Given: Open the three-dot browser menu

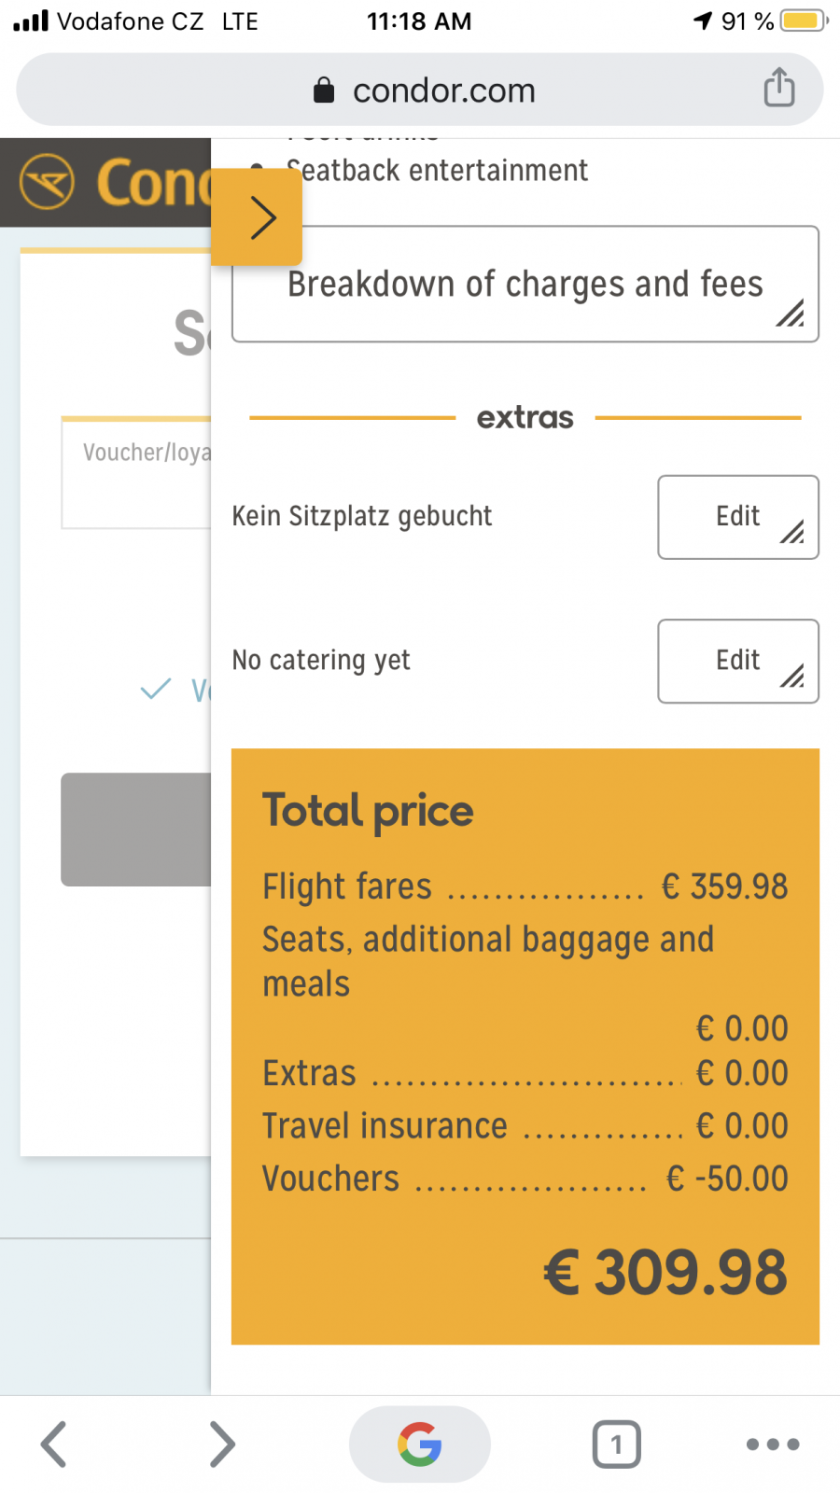Looking at the screenshot, I should 773,1444.
